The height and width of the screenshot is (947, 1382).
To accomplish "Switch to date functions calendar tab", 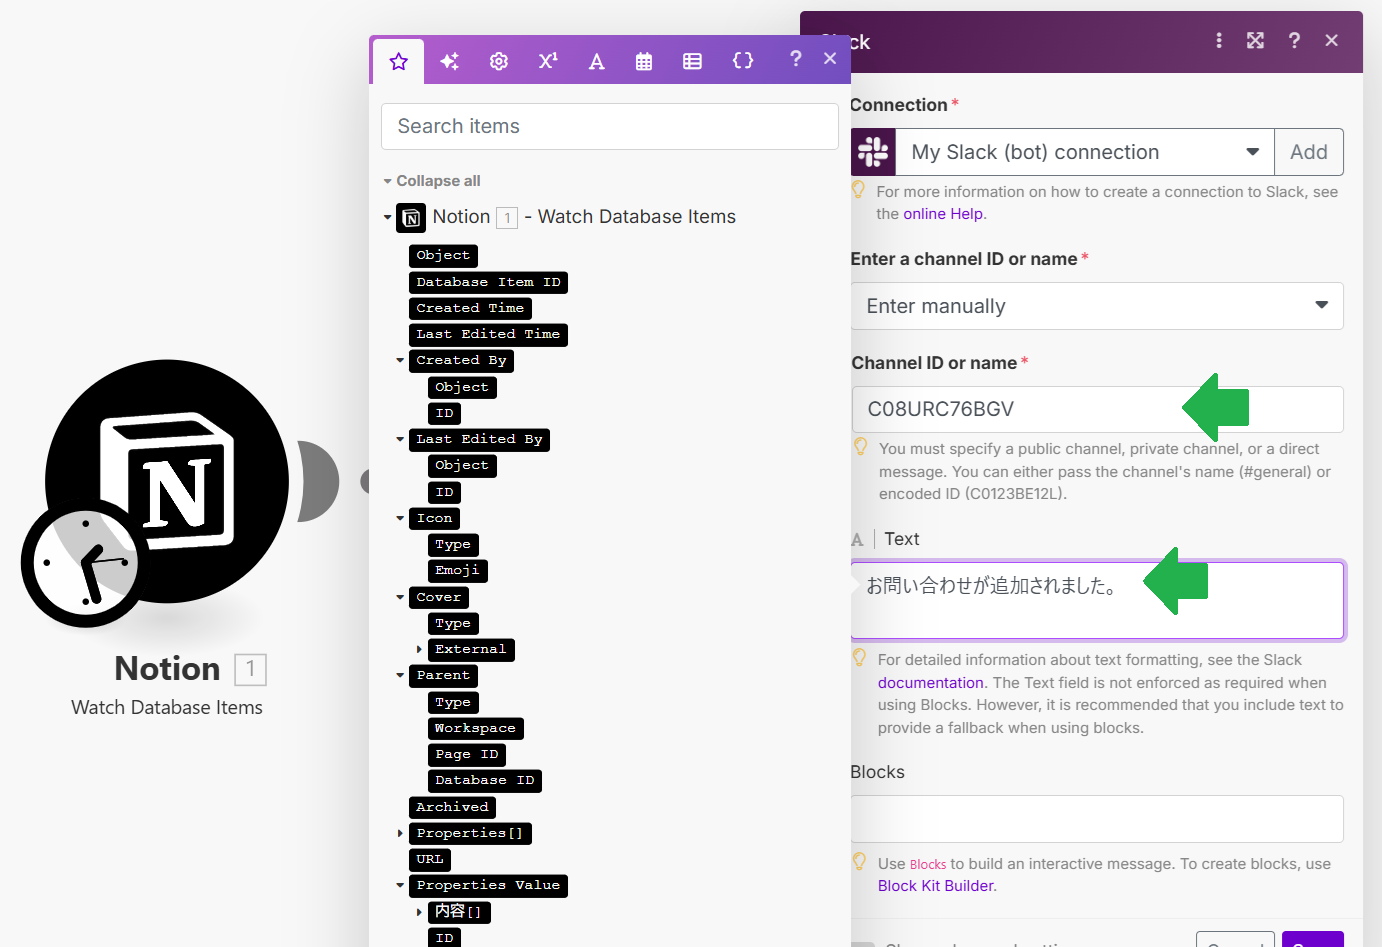I will pos(644,61).
